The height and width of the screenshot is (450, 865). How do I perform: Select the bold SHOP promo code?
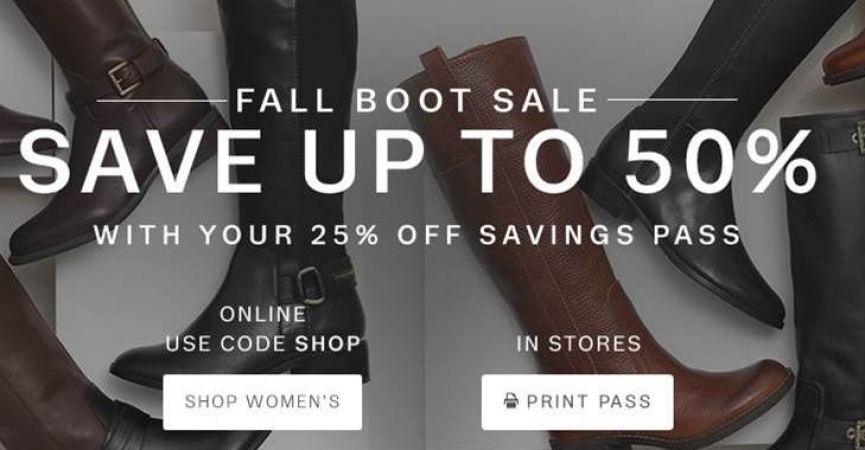(328, 344)
